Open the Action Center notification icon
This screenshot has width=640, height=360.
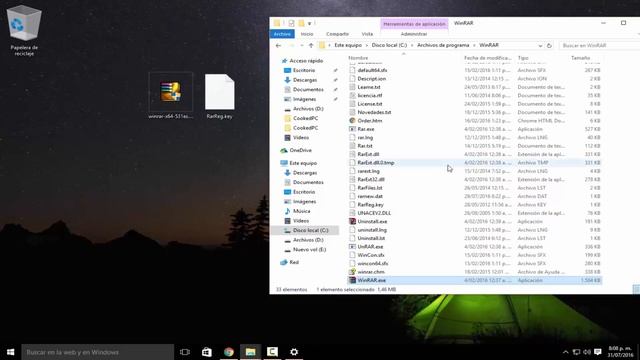click(x=598, y=352)
